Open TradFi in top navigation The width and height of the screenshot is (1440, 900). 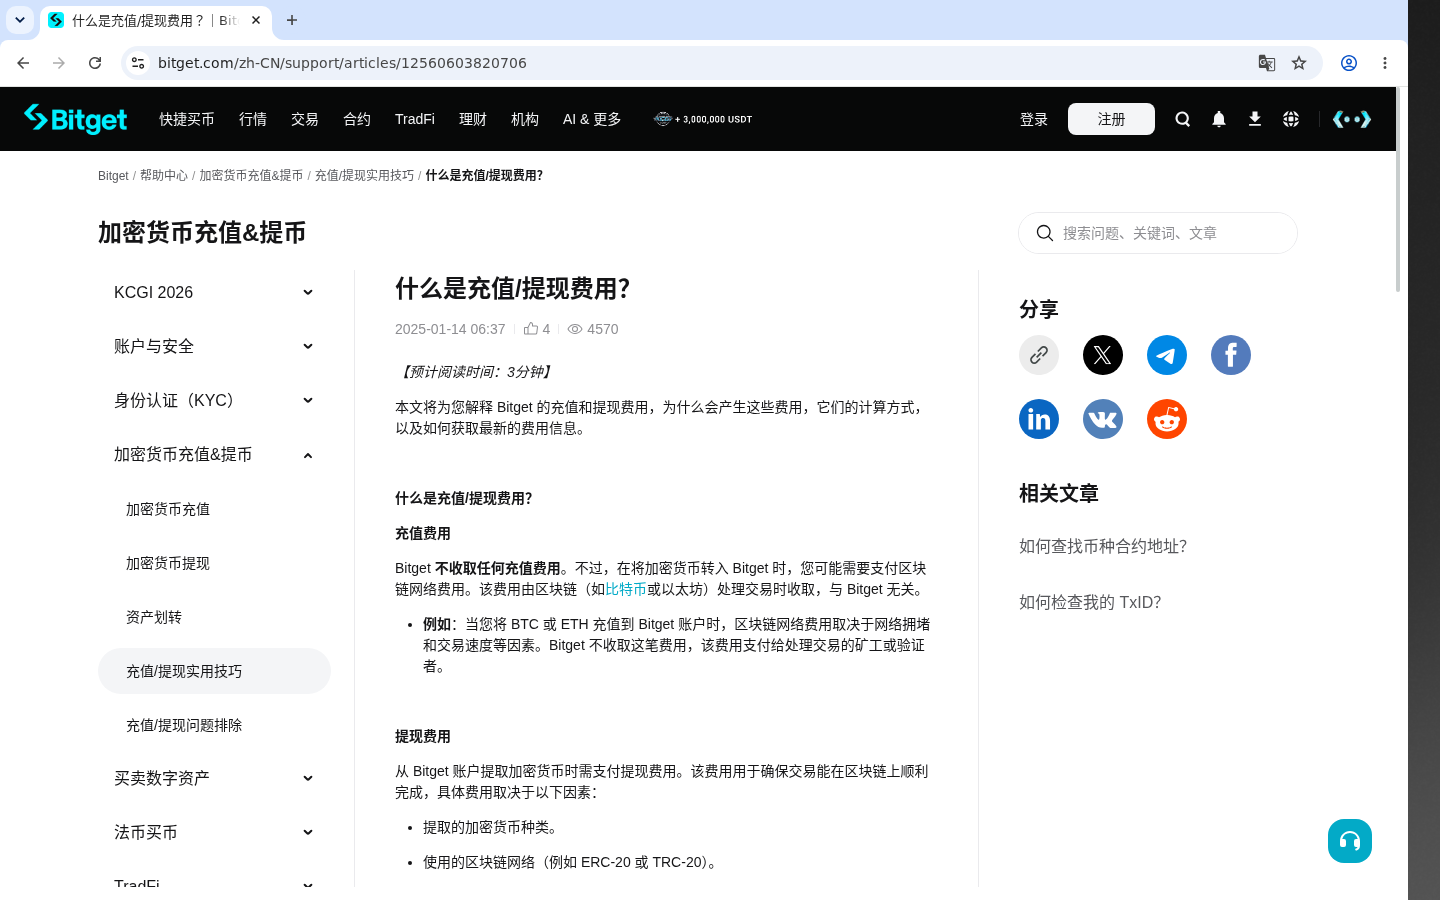coord(415,119)
